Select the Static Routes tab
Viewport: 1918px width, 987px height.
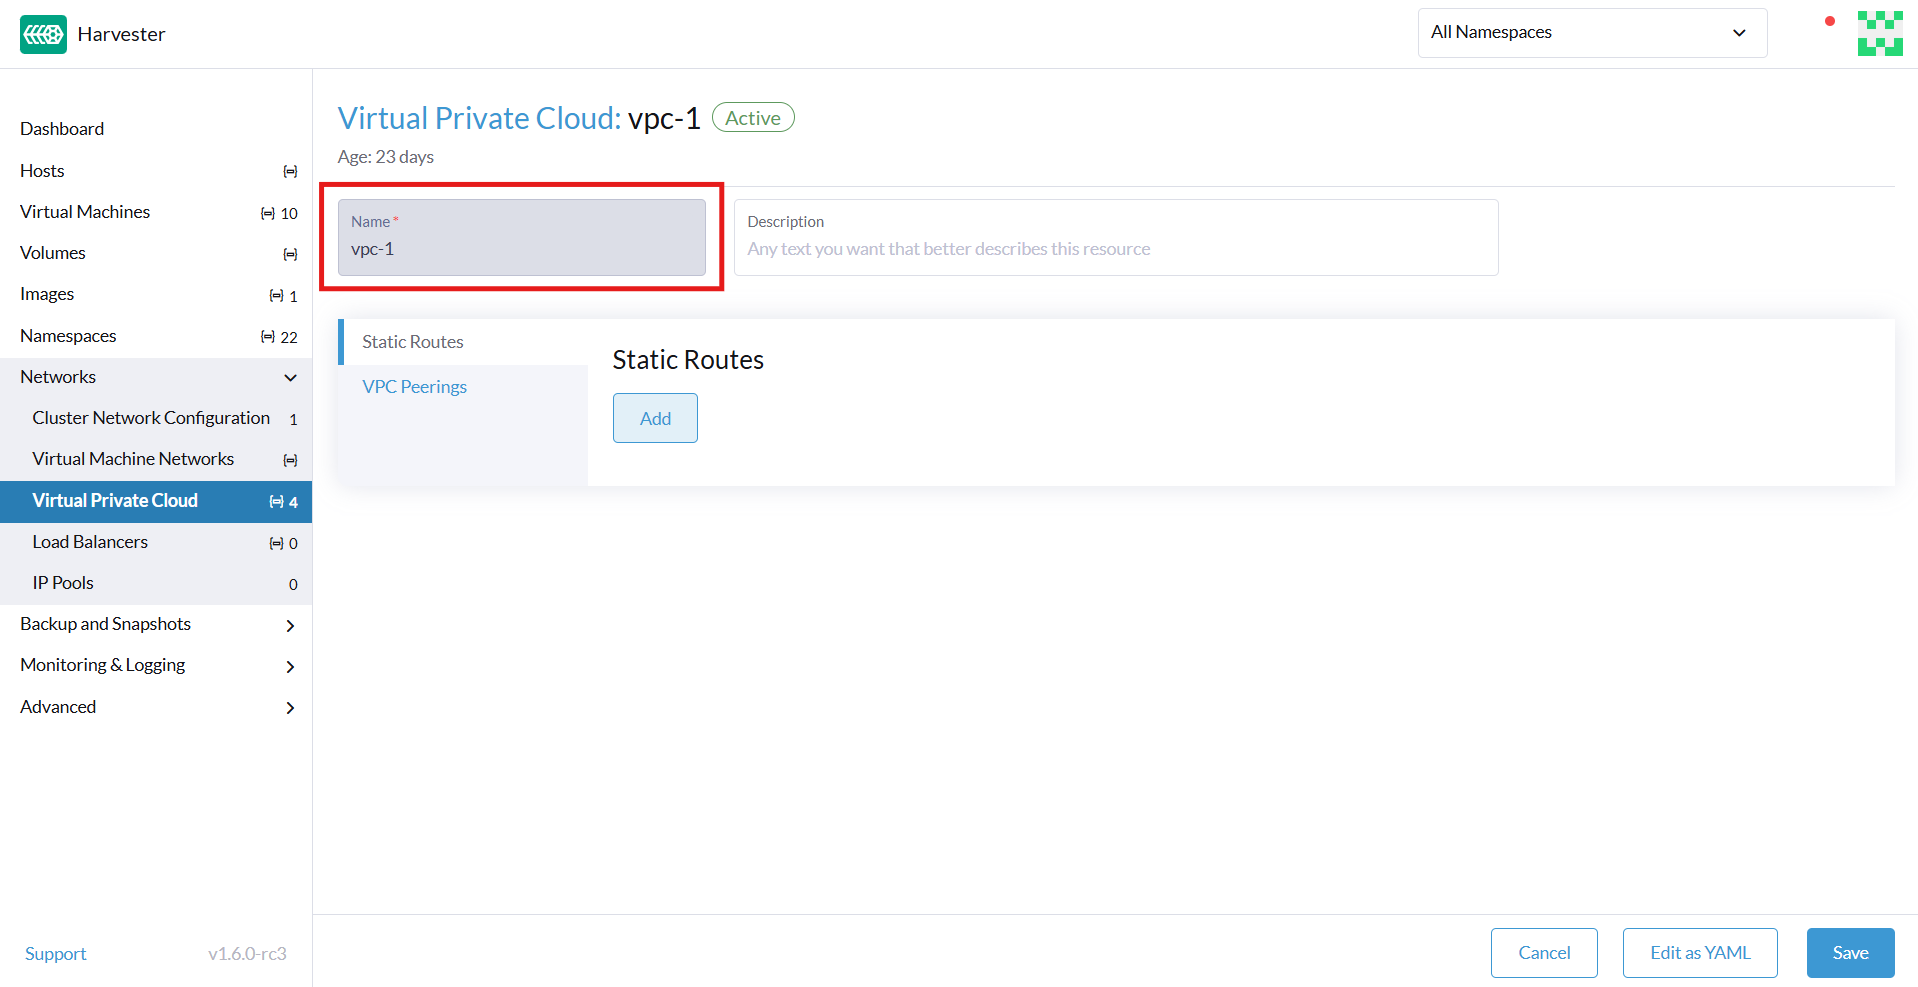point(411,341)
